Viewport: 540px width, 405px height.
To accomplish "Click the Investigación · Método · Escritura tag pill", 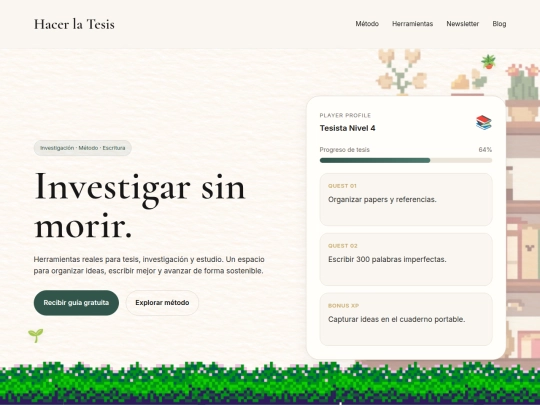I will point(83,148).
